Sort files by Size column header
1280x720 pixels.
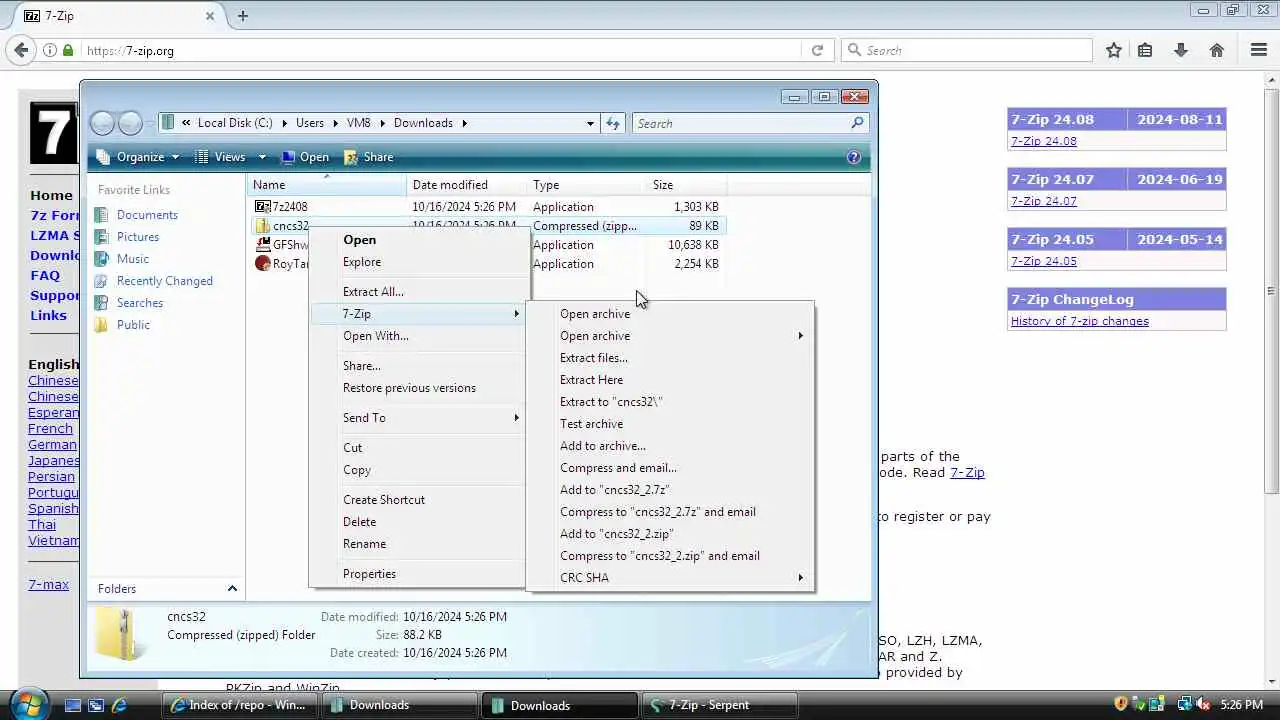click(686, 185)
